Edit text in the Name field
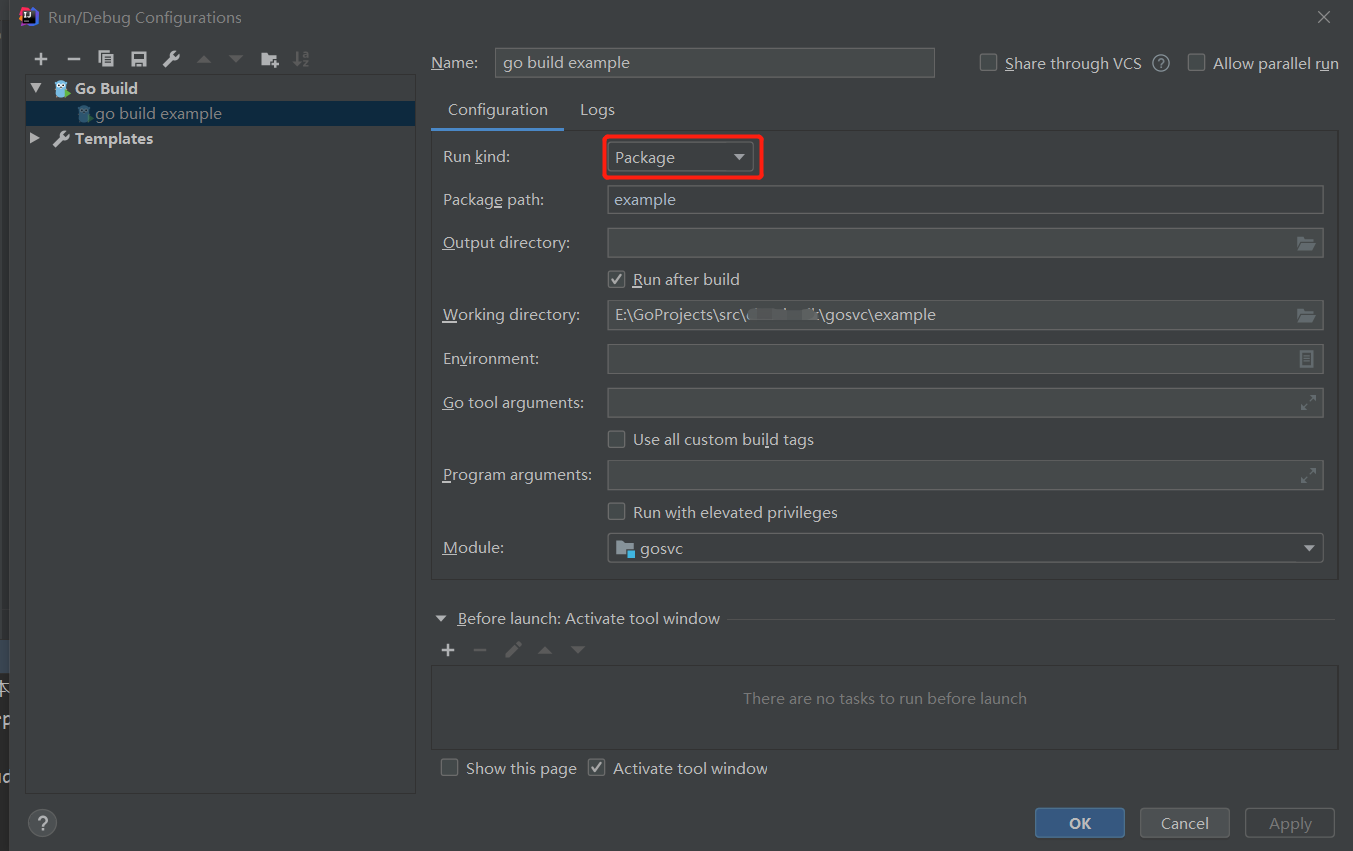 [714, 62]
